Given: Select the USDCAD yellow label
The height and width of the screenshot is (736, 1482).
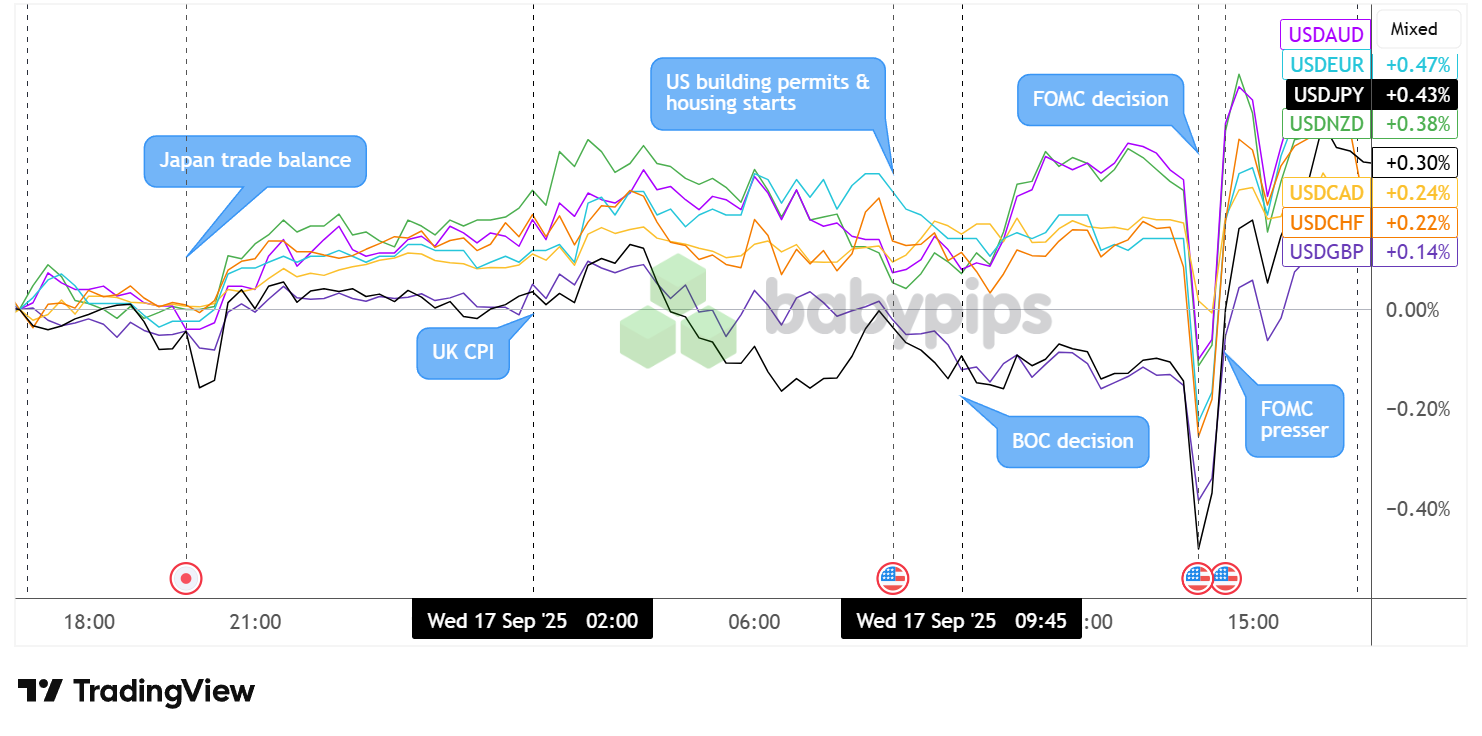Looking at the screenshot, I should coord(1326,193).
